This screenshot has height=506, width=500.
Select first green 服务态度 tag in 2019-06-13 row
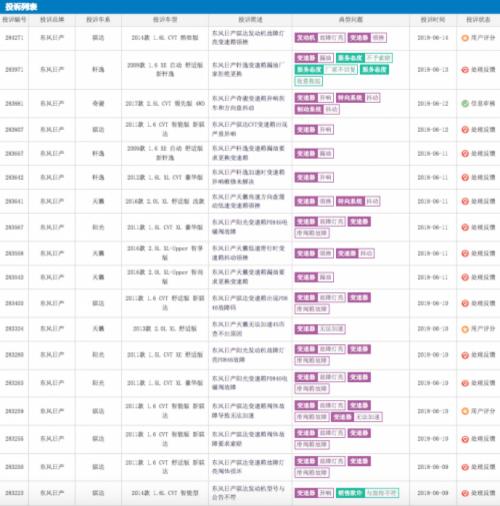pos(350,58)
